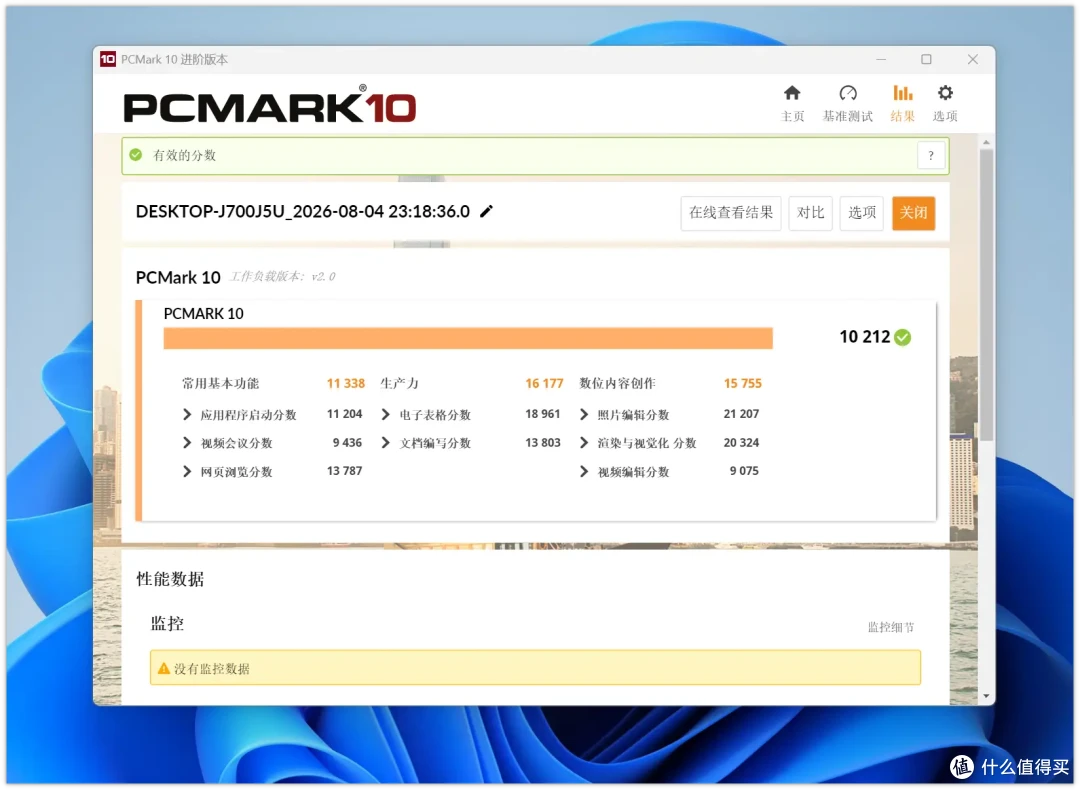
Task: Click the green checkmark beside 10 212
Action: click(903, 337)
